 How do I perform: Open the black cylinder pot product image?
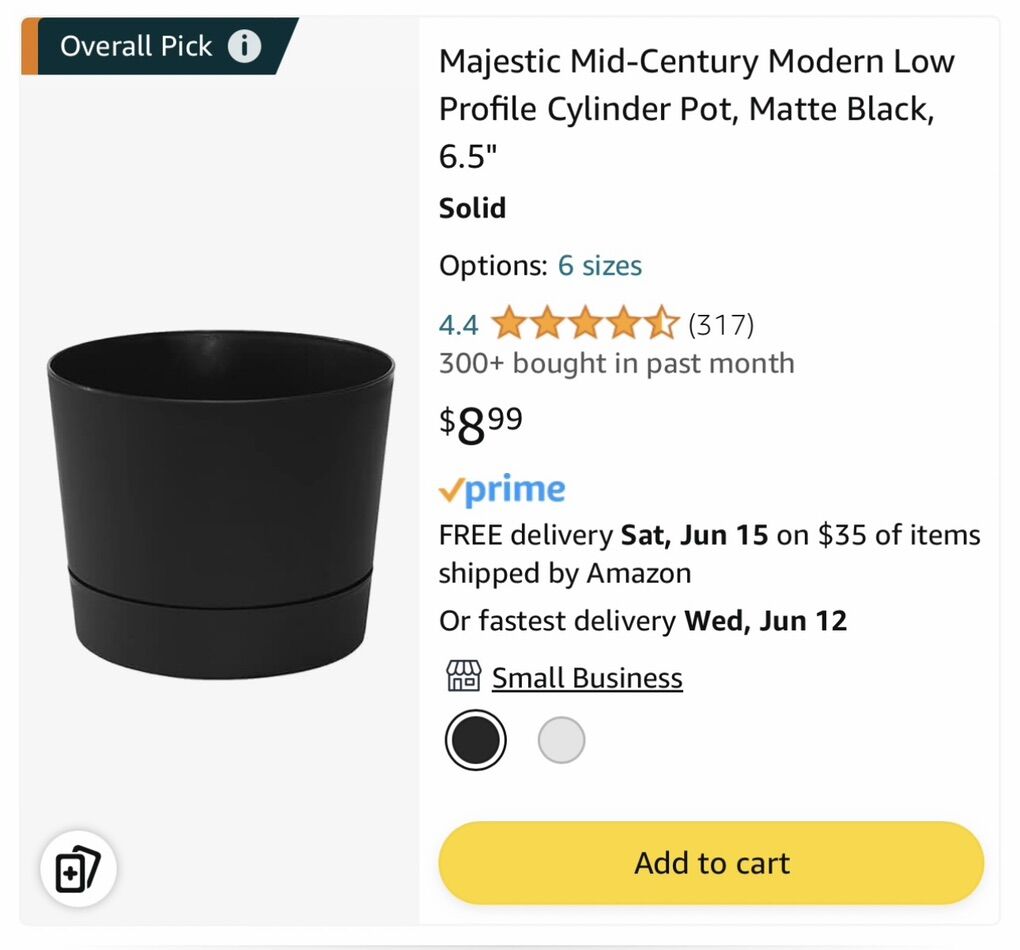tap(220, 505)
